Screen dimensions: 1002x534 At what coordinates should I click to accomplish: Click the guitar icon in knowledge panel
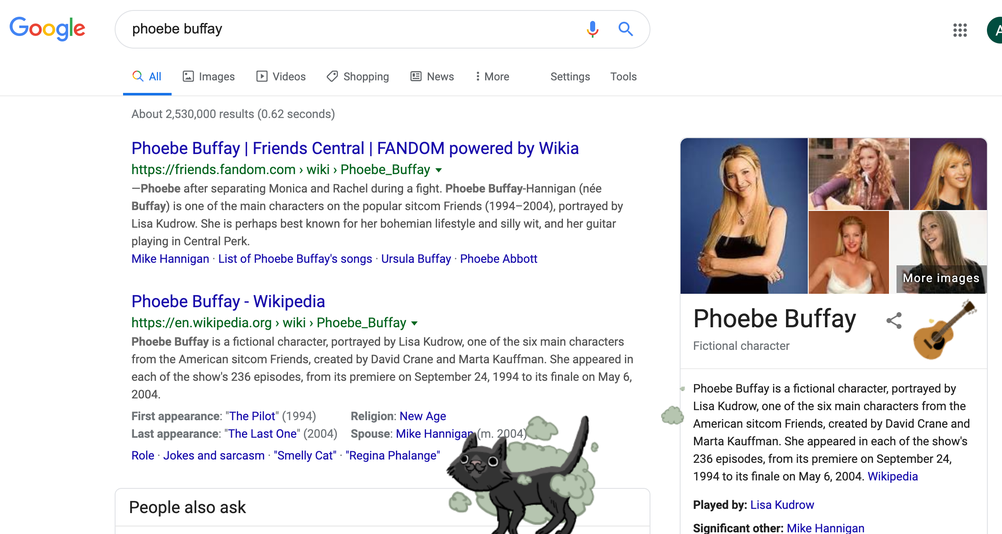coord(944,331)
